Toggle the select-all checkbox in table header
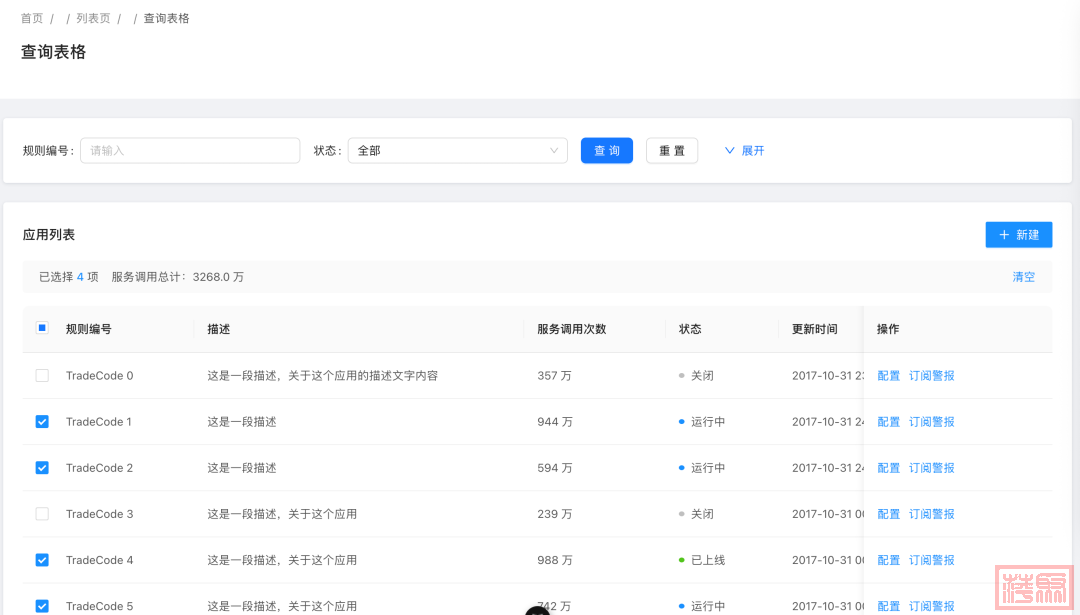This screenshot has width=1080, height=615. tap(42, 328)
